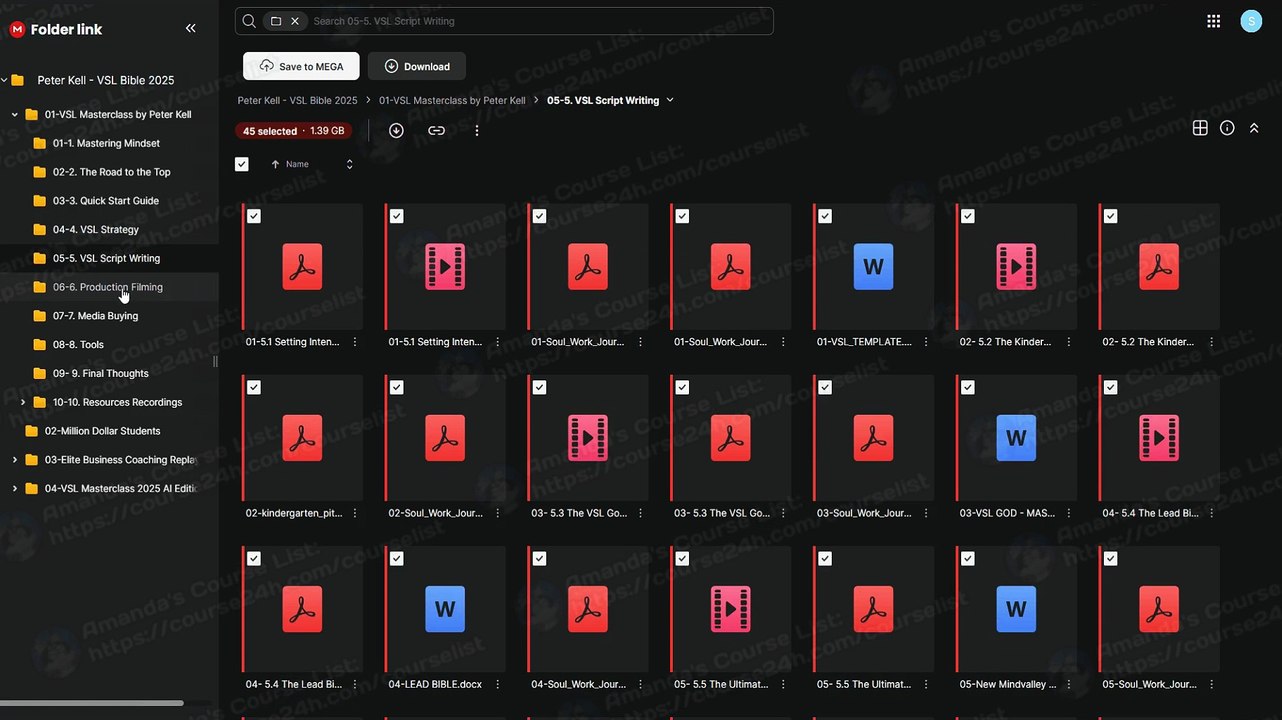The width and height of the screenshot is (1282, 720).
Task: Uncheck the 04-LEAD BIBLE.docx checkbox
Action: pos(397,559)
